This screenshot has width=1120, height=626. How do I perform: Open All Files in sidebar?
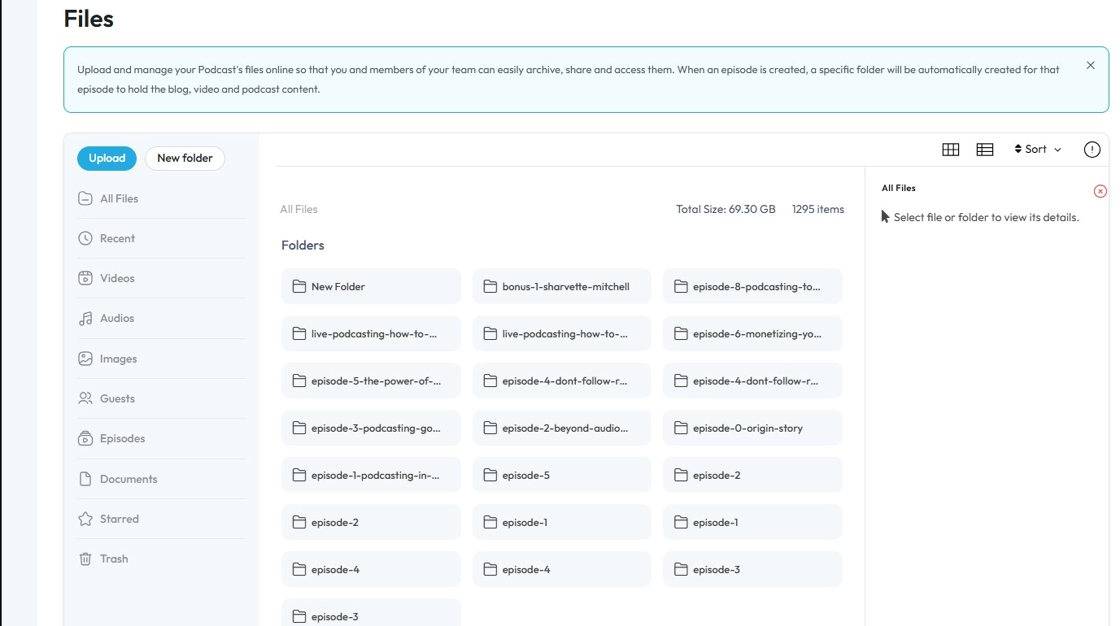tap(118, 199)
